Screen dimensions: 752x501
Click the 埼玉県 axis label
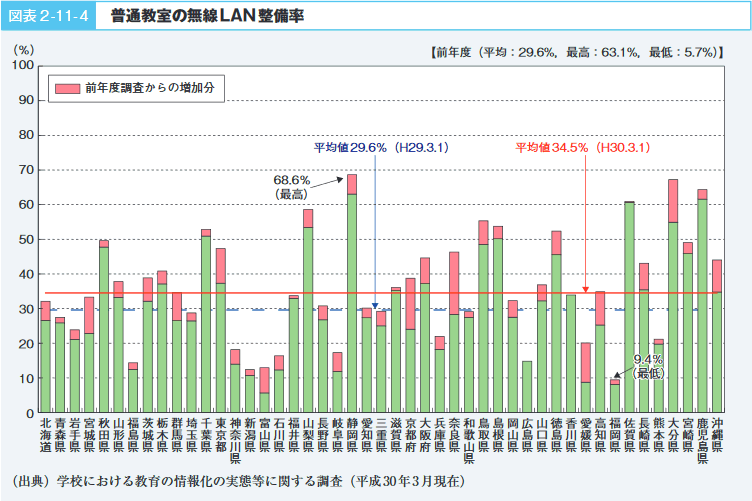click(x=191, y=435)
